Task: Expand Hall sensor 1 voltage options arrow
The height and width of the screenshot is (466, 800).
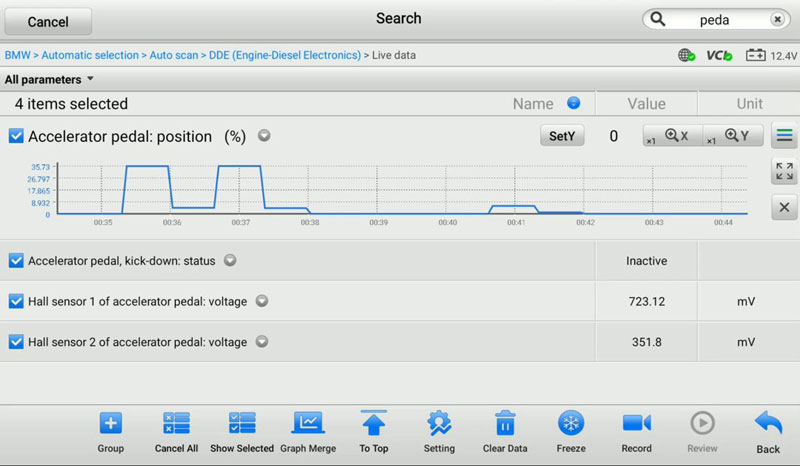Action: click(x=262, y=301)
